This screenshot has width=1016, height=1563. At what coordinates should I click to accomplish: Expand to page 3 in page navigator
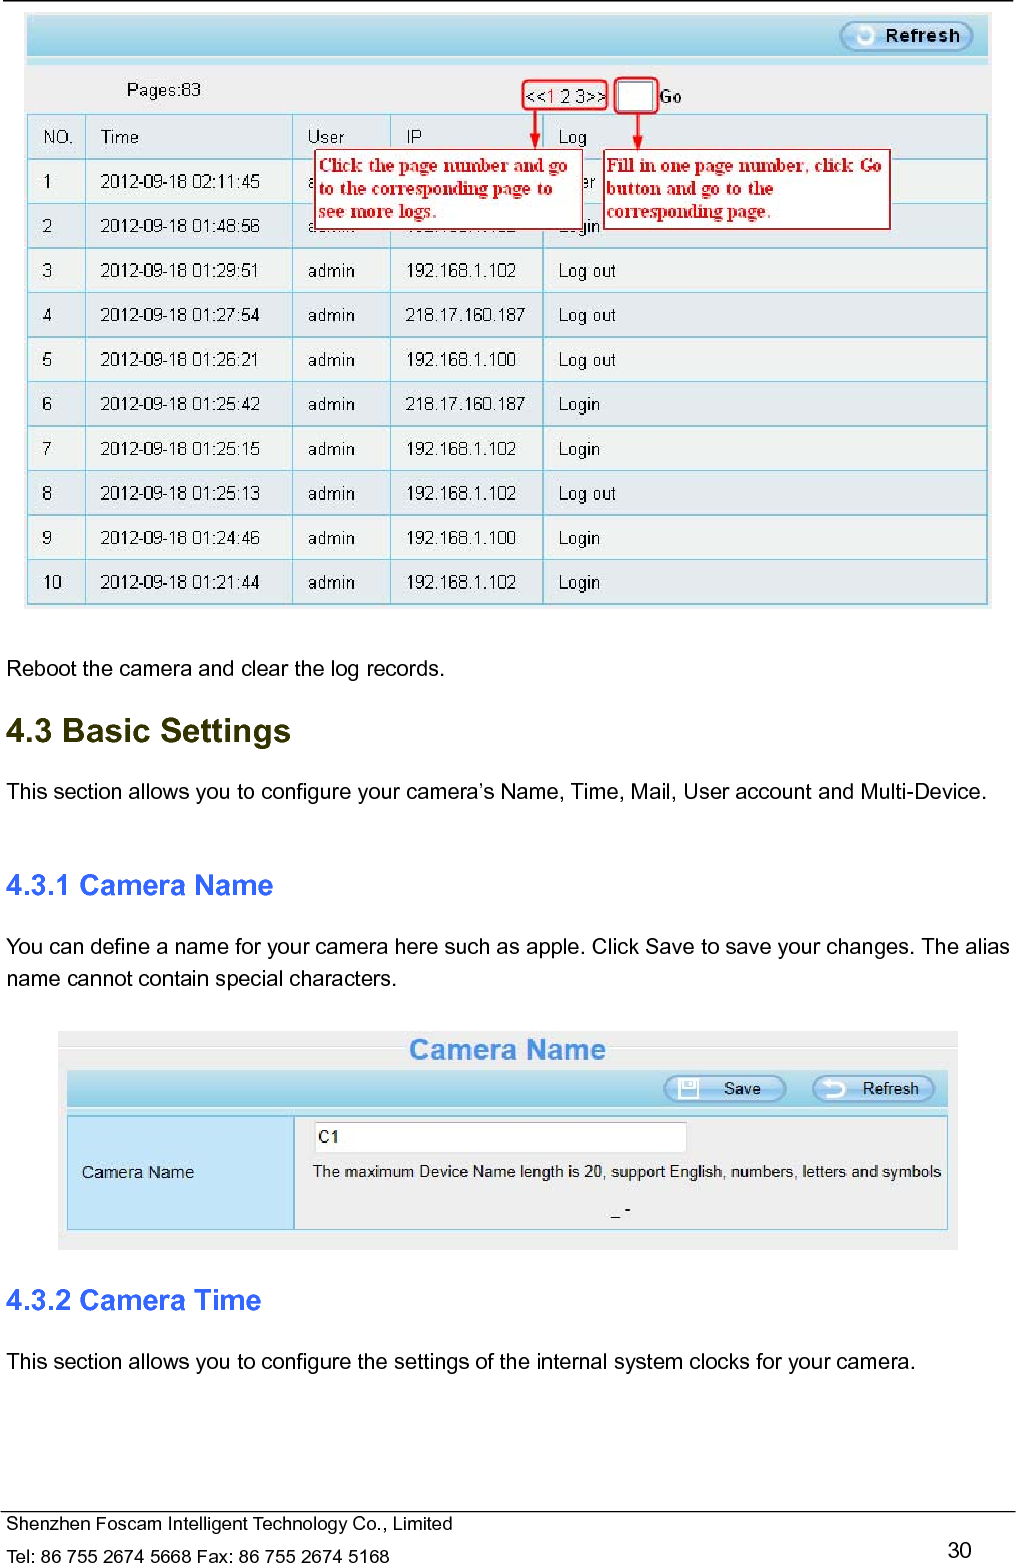click(x=577, y=96)
